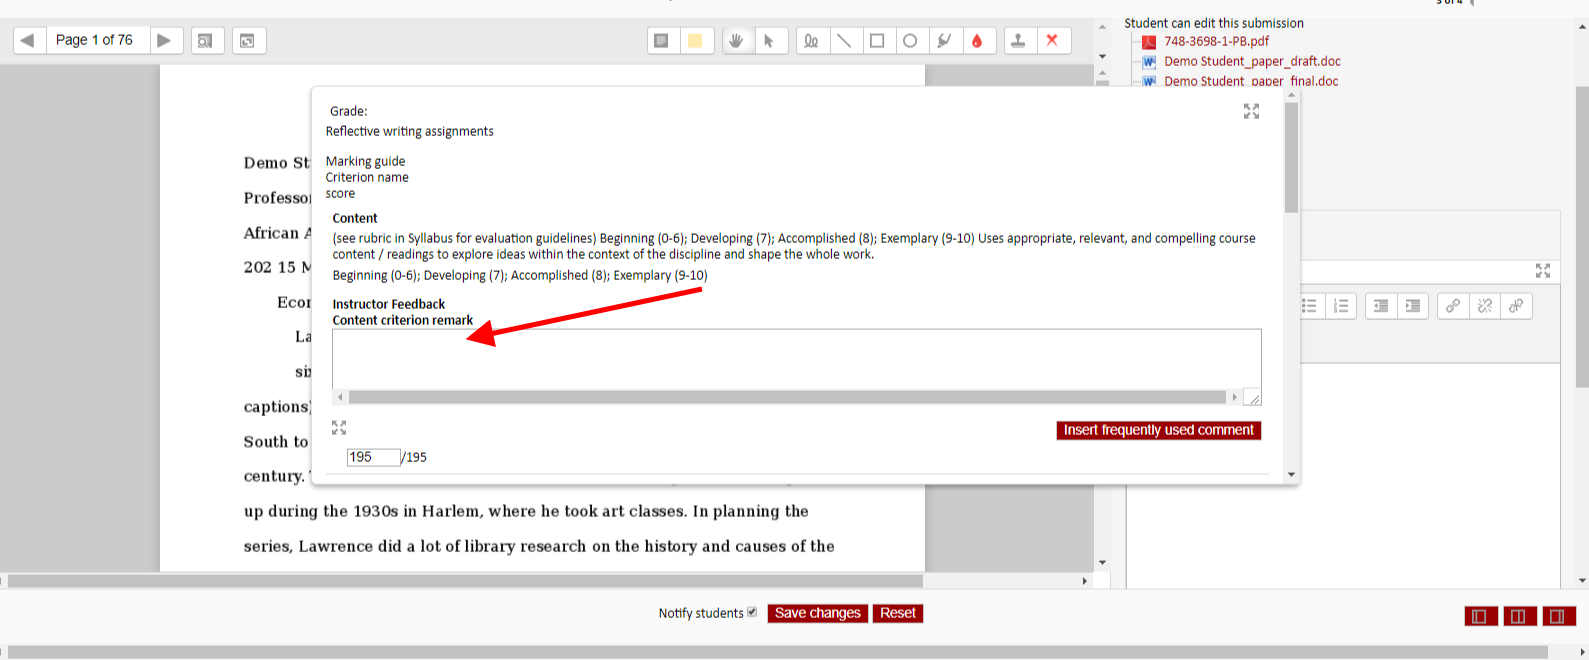The width and height of the screenshot is (1589, 660).
Task: Click the insert link button in the editor
Action: [x=1453, y=306]
